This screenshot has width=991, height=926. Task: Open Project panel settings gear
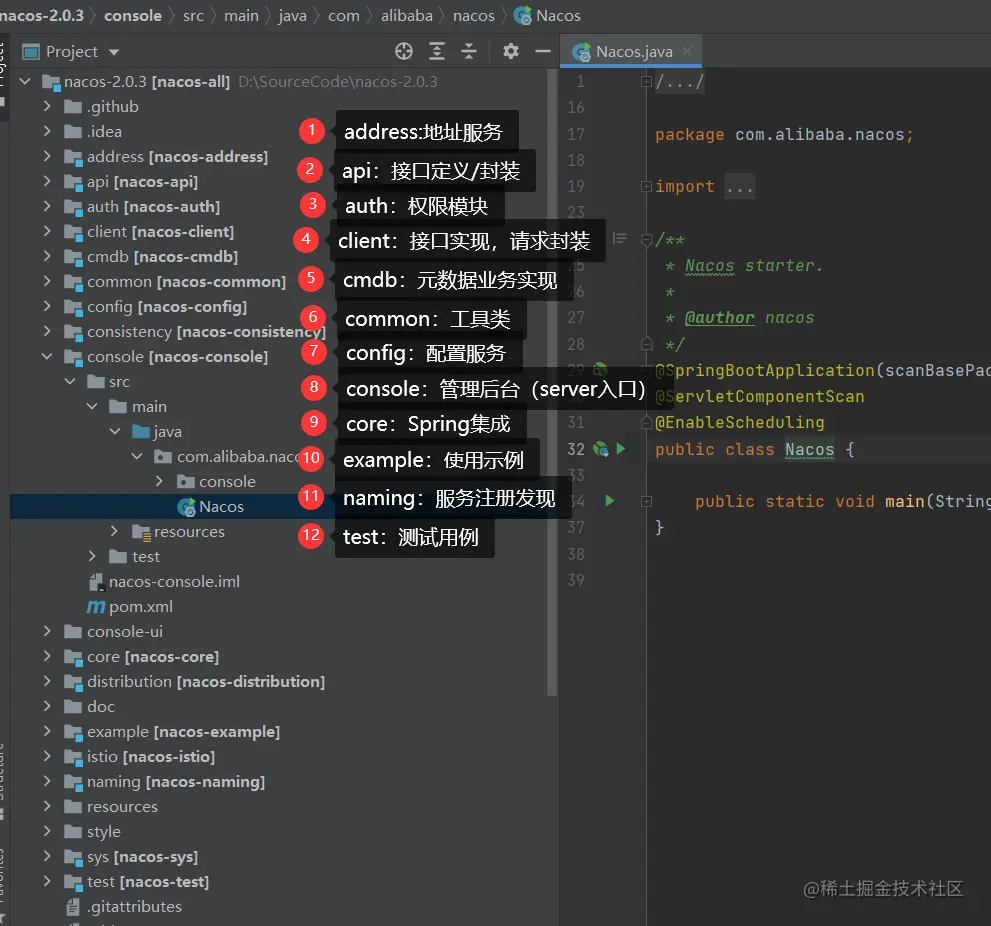[511, 51]
